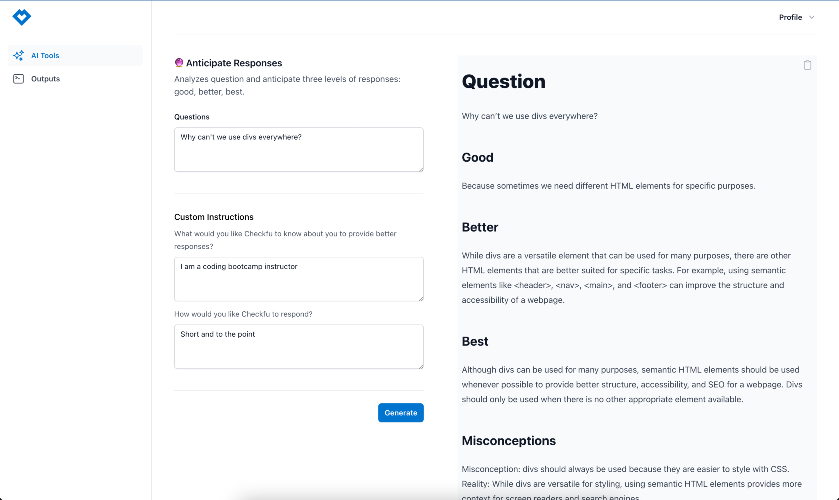Click the Outputs terminal icon
This screenshot has width=839, height=500.
point(19,79)
